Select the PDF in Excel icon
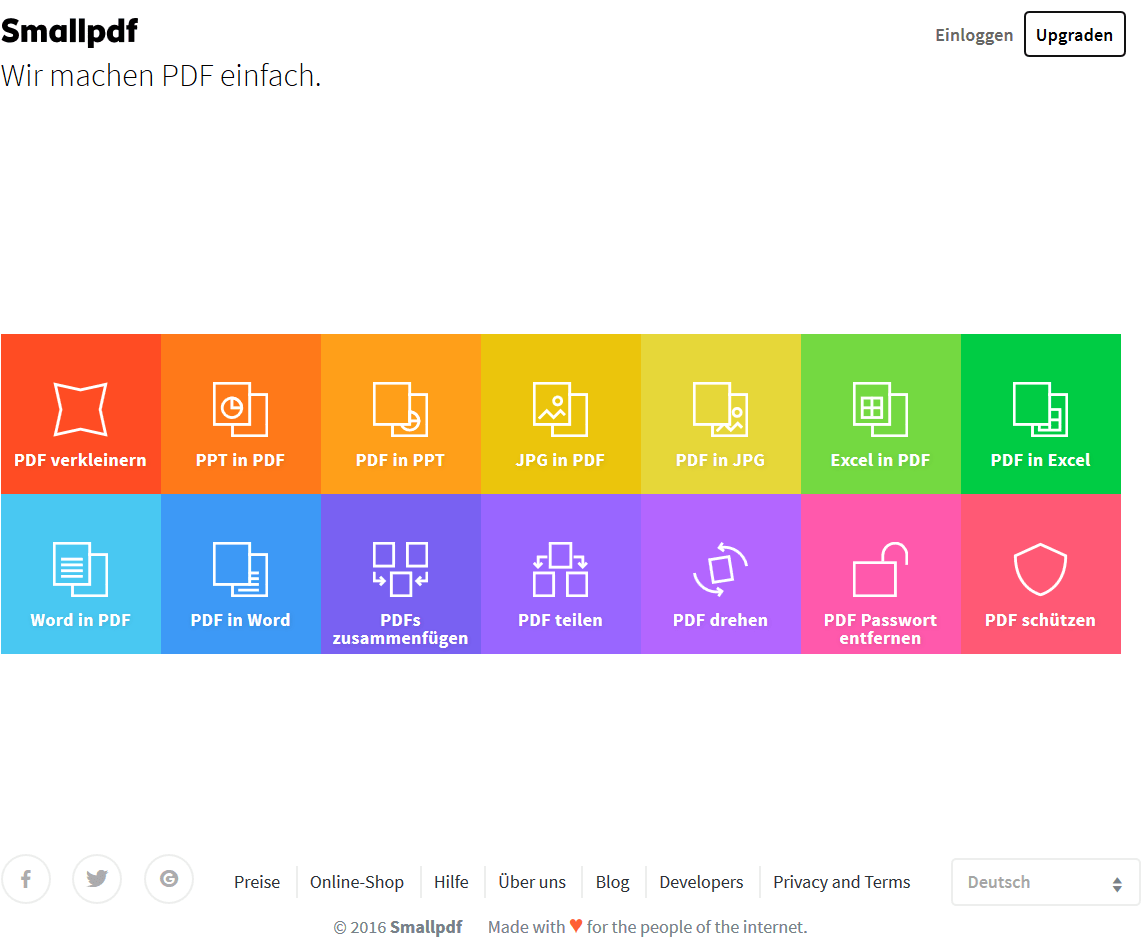1141x944 pixels. click(x=1041, y=409)
